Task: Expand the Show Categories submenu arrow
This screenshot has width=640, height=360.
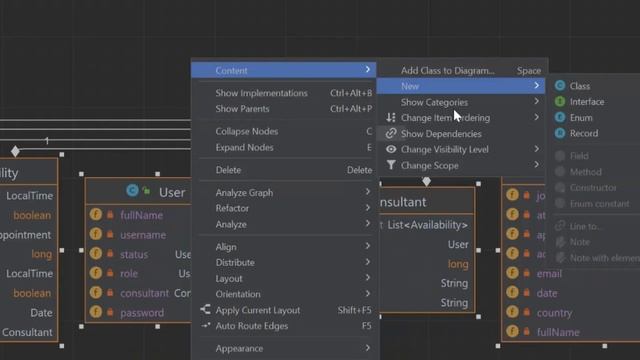Action: tap(536, 102)
